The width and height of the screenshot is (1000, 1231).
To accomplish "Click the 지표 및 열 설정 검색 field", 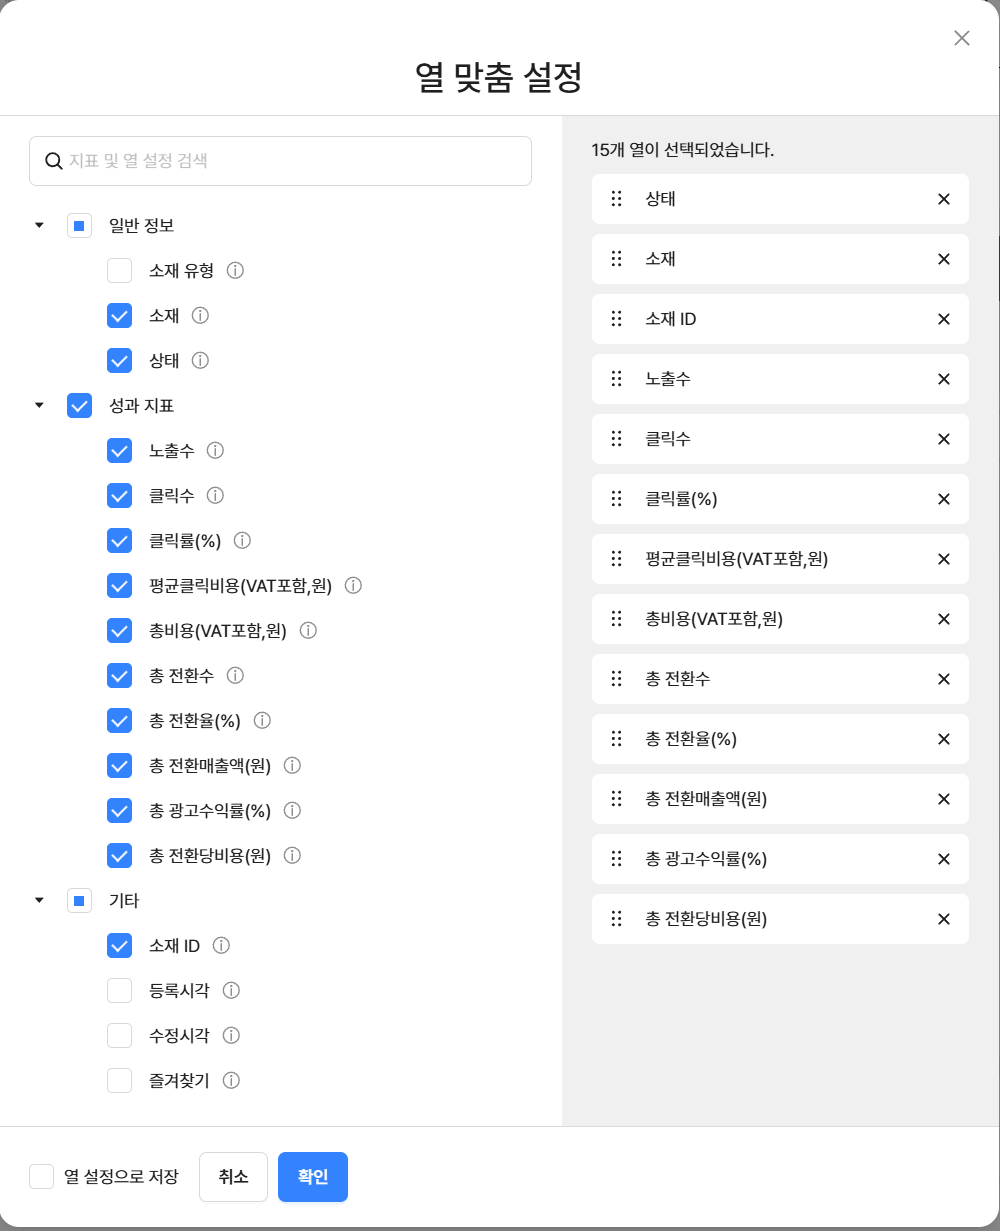I will (280, 161).
